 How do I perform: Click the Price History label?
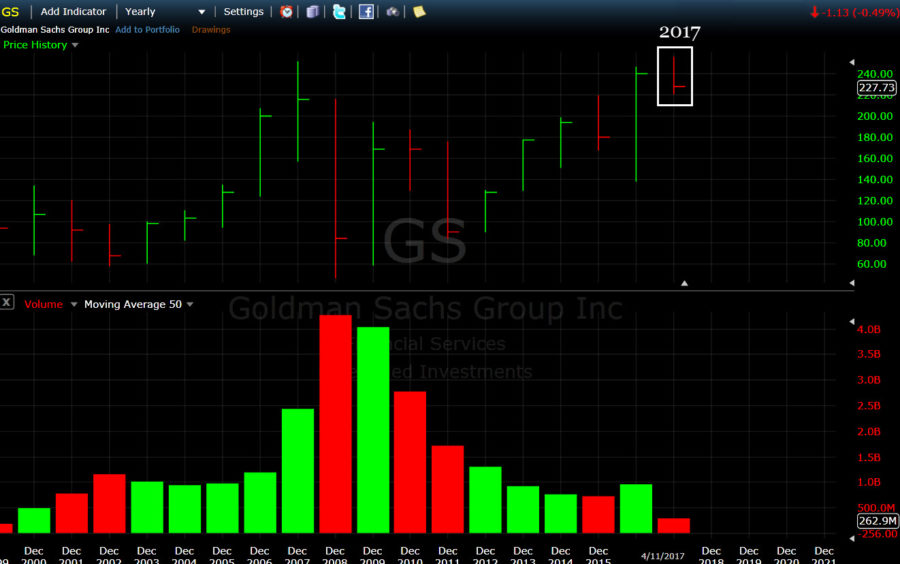pos(35,45)
